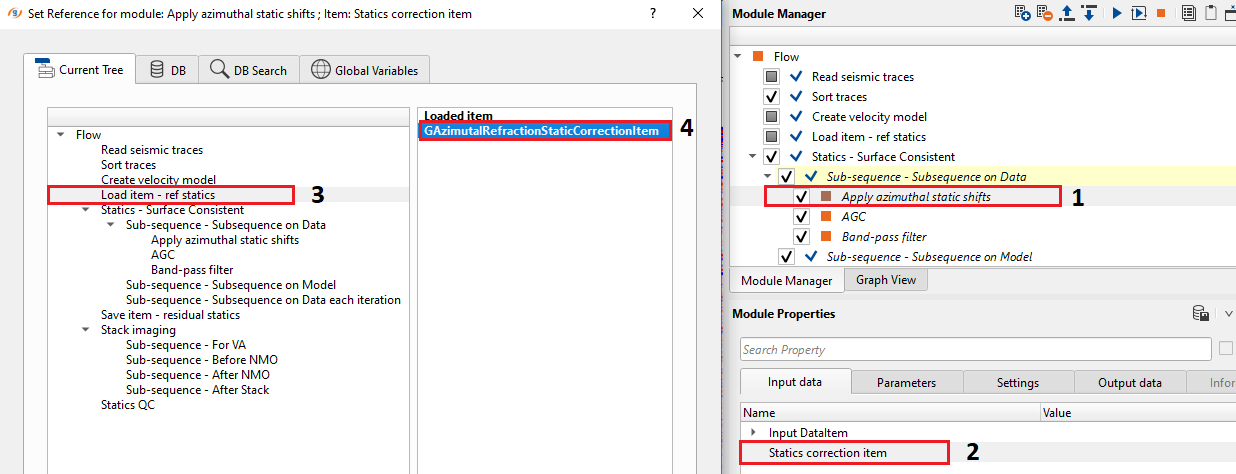The image size is (1236, 474).
Task: Move module up with blue up arrow
Action: (1067, 13)
